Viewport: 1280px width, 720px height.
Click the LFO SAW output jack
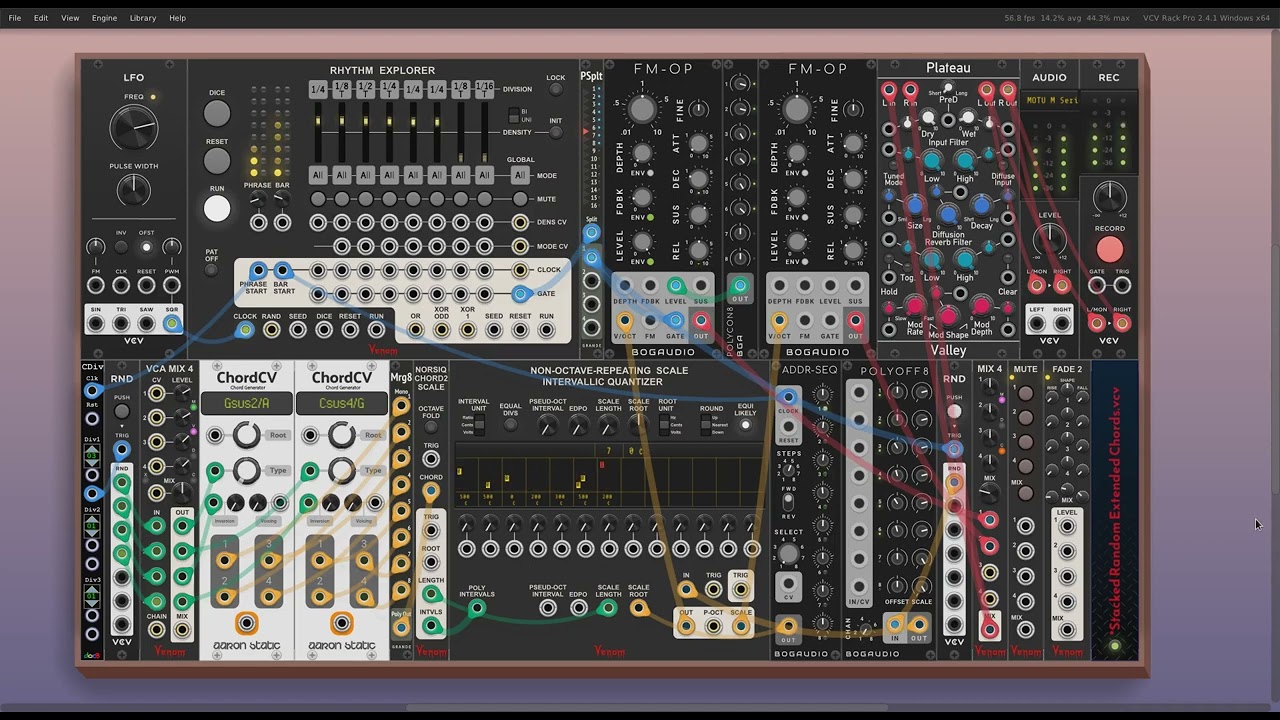coord(146,324)
